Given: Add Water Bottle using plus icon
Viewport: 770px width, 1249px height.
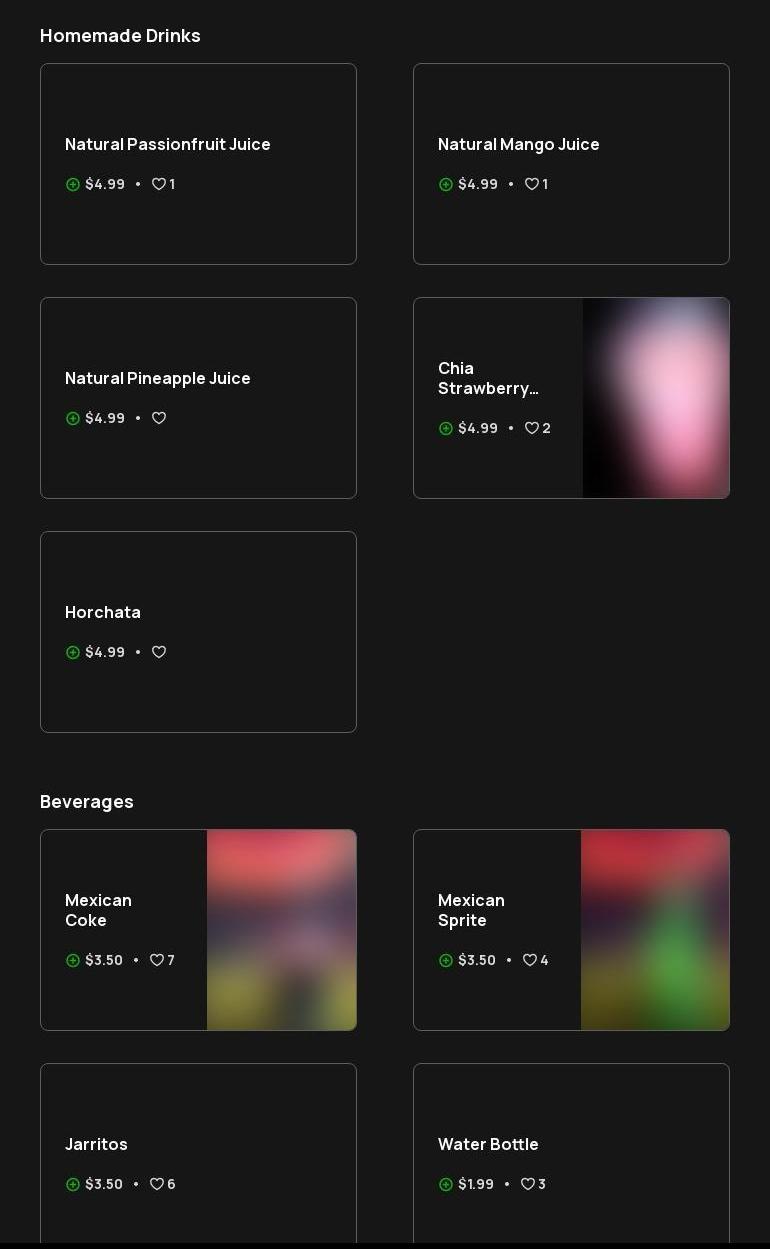Looking at the screenshot, I should 445,1184.
